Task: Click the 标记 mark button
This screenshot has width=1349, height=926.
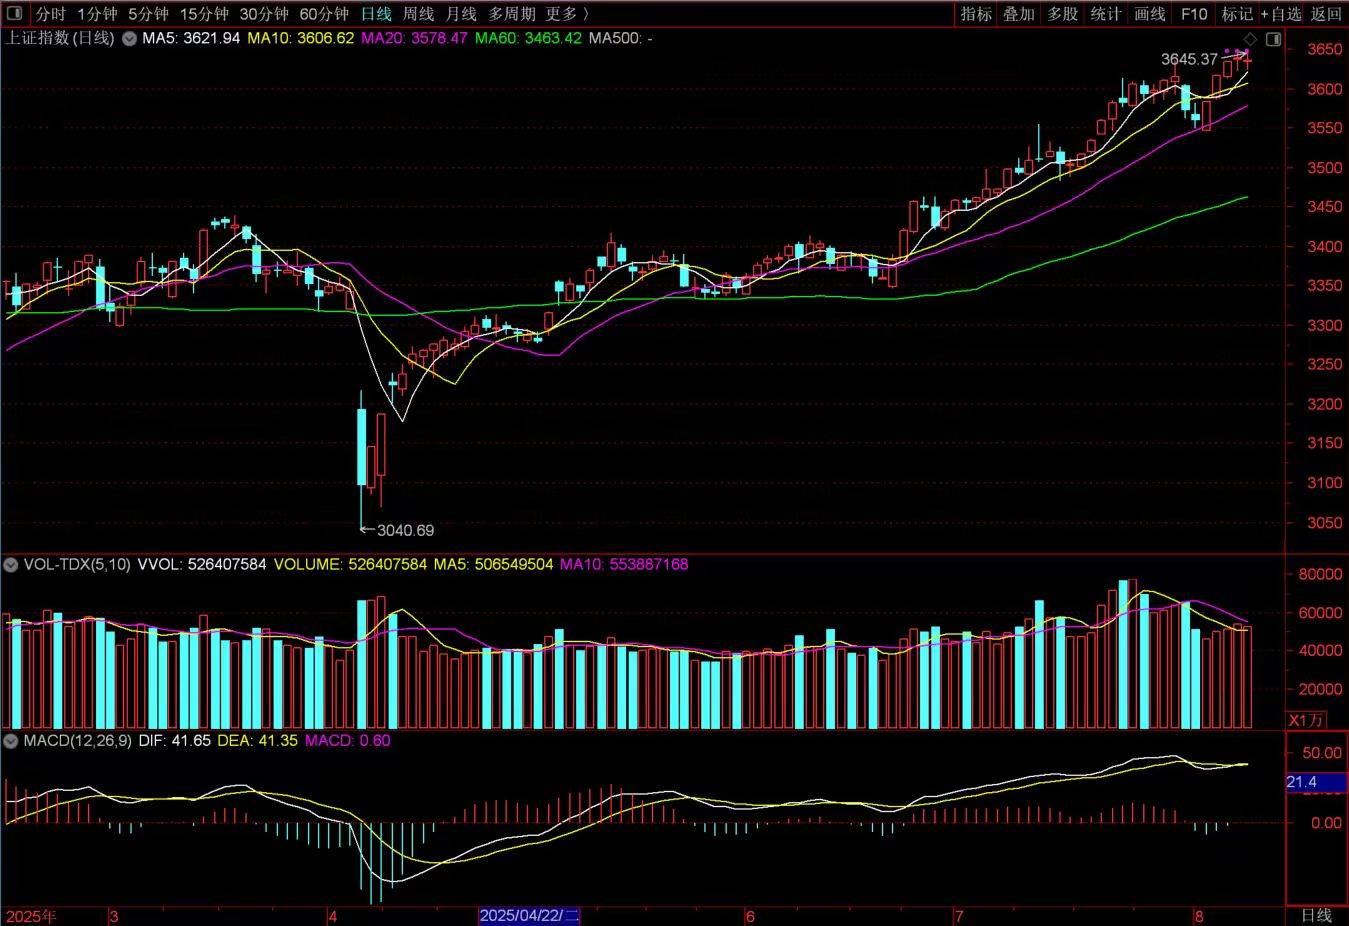Action: [1237, 14]
